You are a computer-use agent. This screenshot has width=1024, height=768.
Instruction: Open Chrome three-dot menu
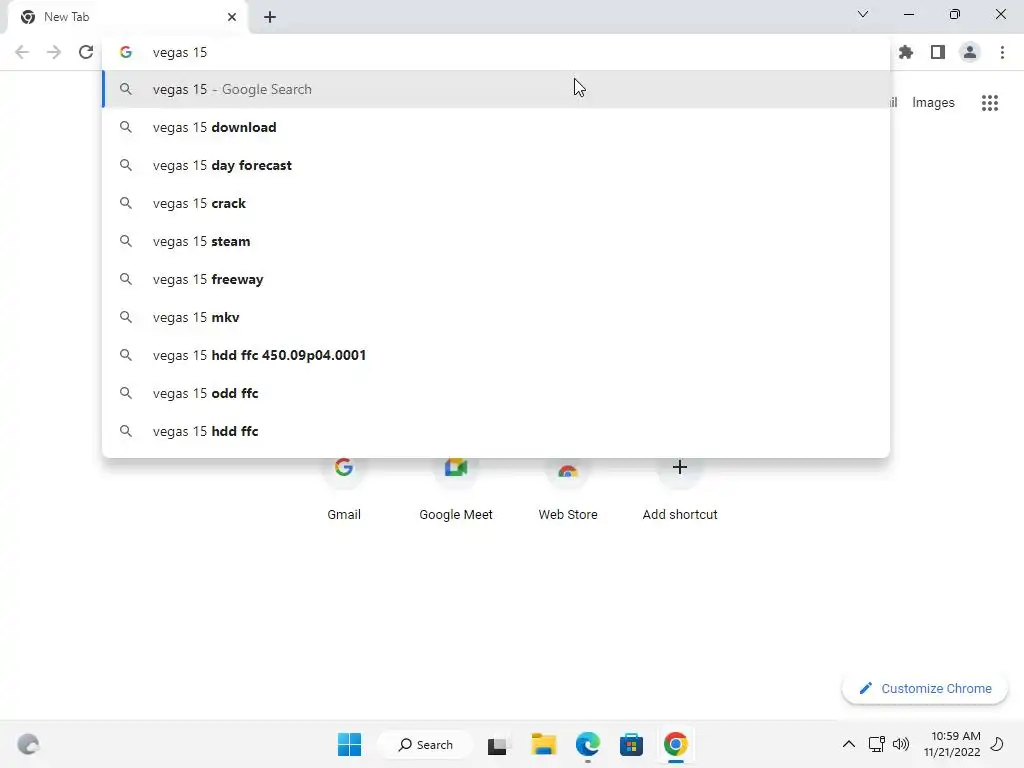(1002, 52)
